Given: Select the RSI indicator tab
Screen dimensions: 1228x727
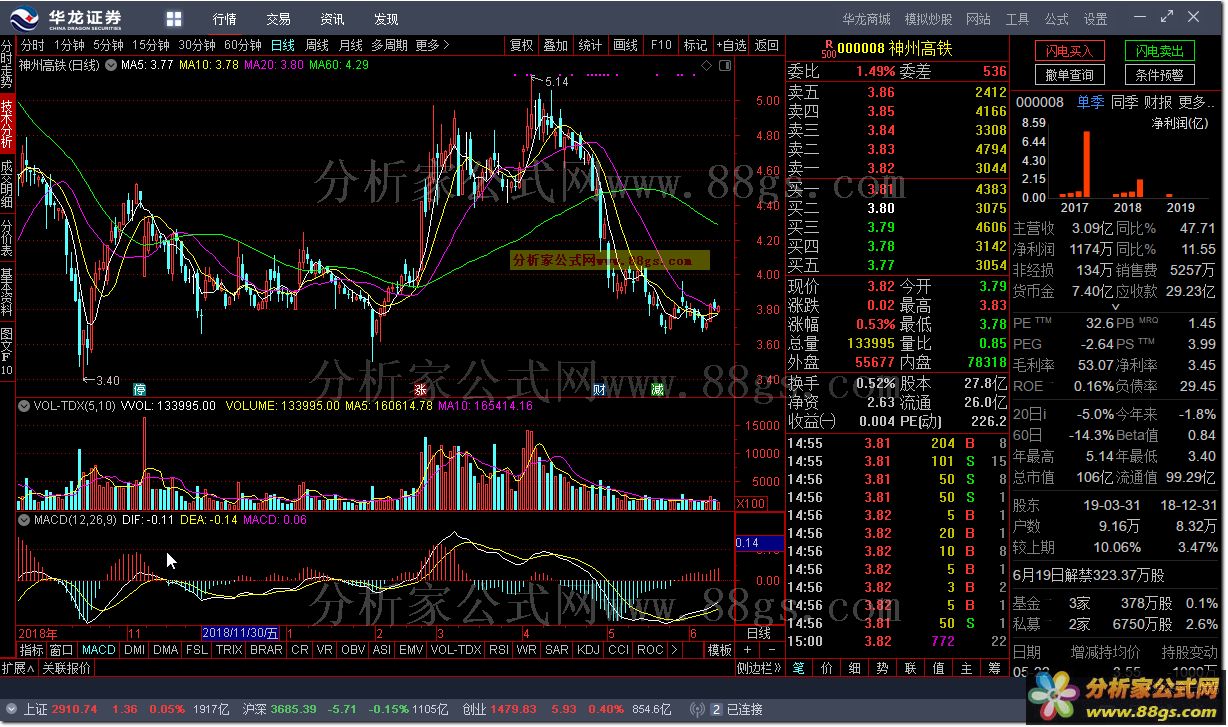Looking at the screenshot, I should 499,650.
